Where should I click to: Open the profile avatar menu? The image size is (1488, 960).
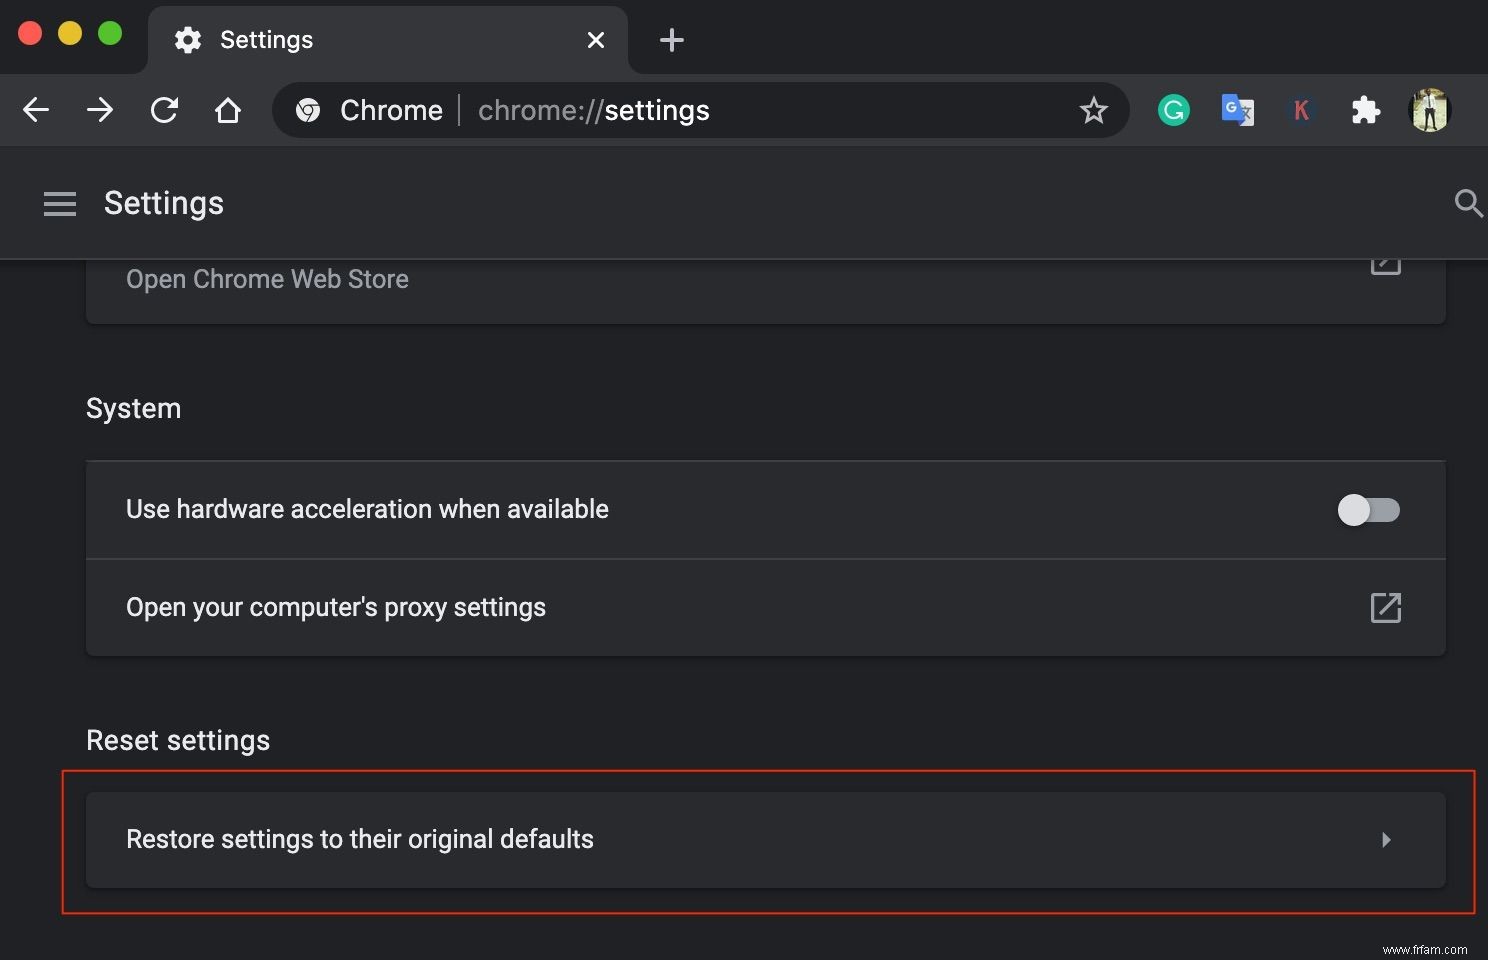[1430, 110]
